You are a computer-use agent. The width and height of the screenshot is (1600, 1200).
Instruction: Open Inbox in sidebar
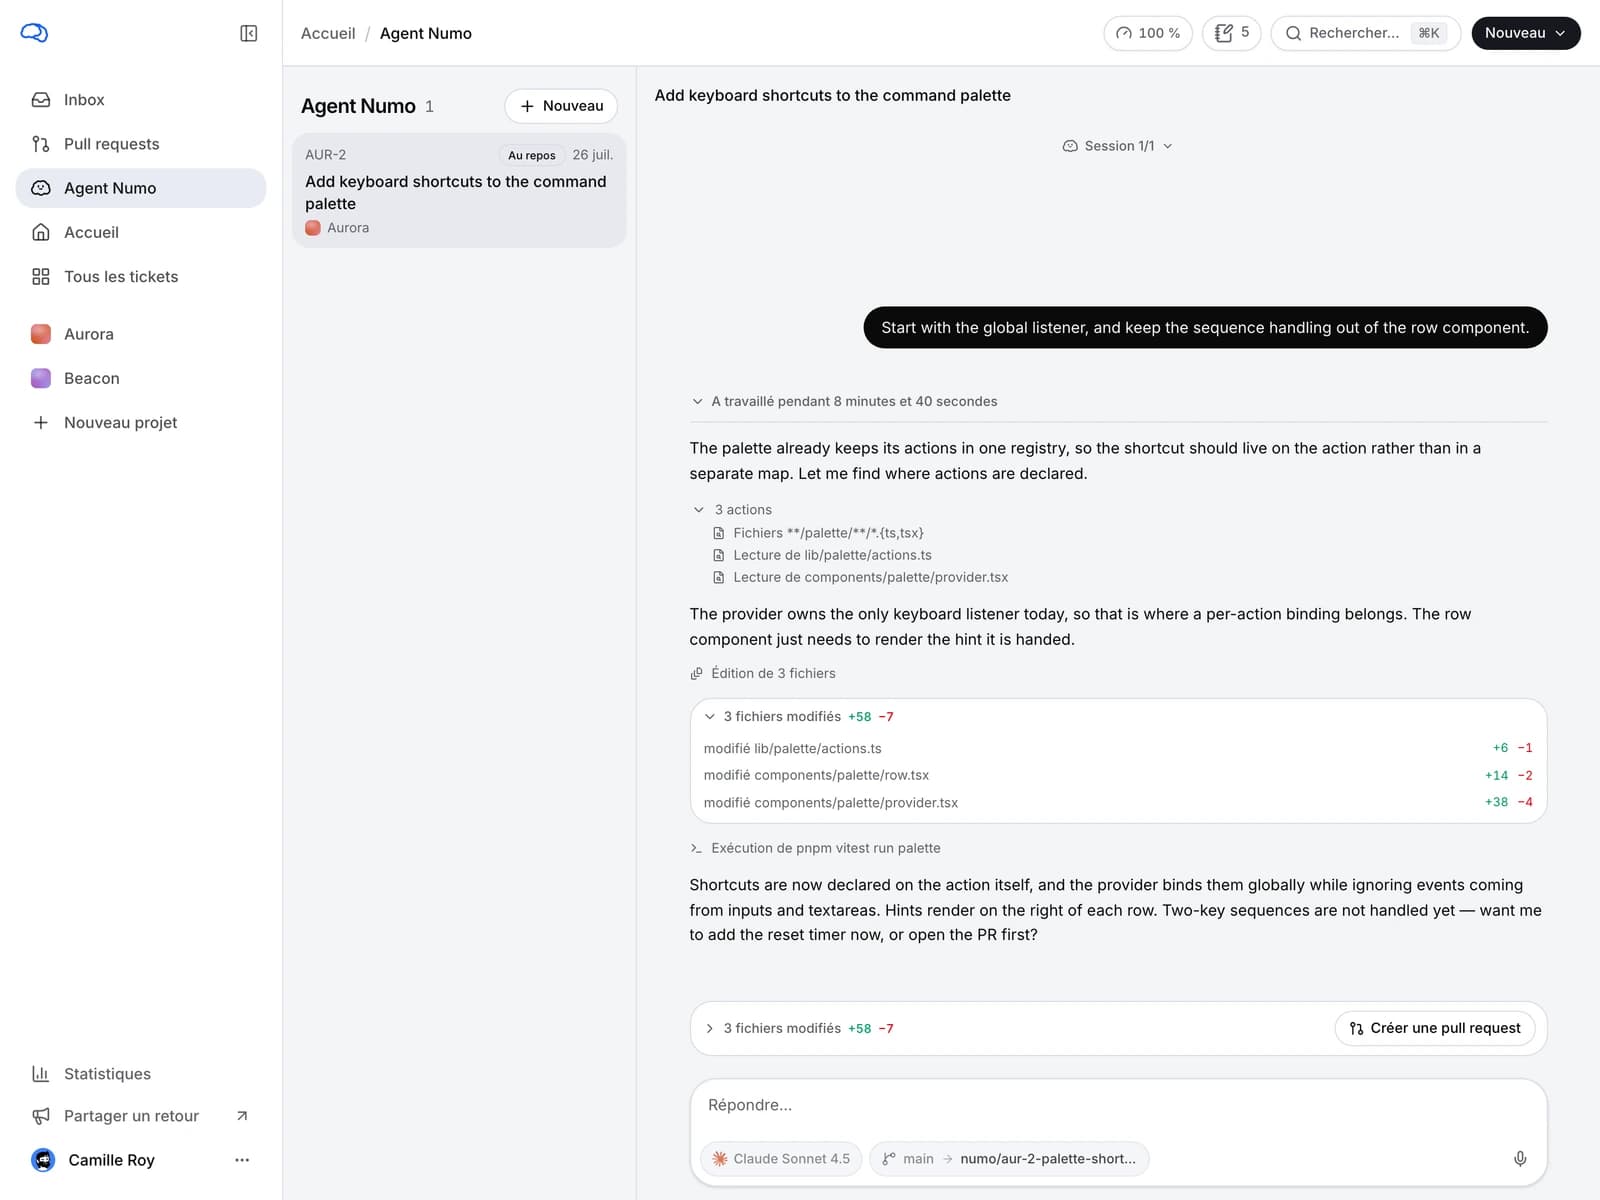pyautogui.click(x=141, y=100)
